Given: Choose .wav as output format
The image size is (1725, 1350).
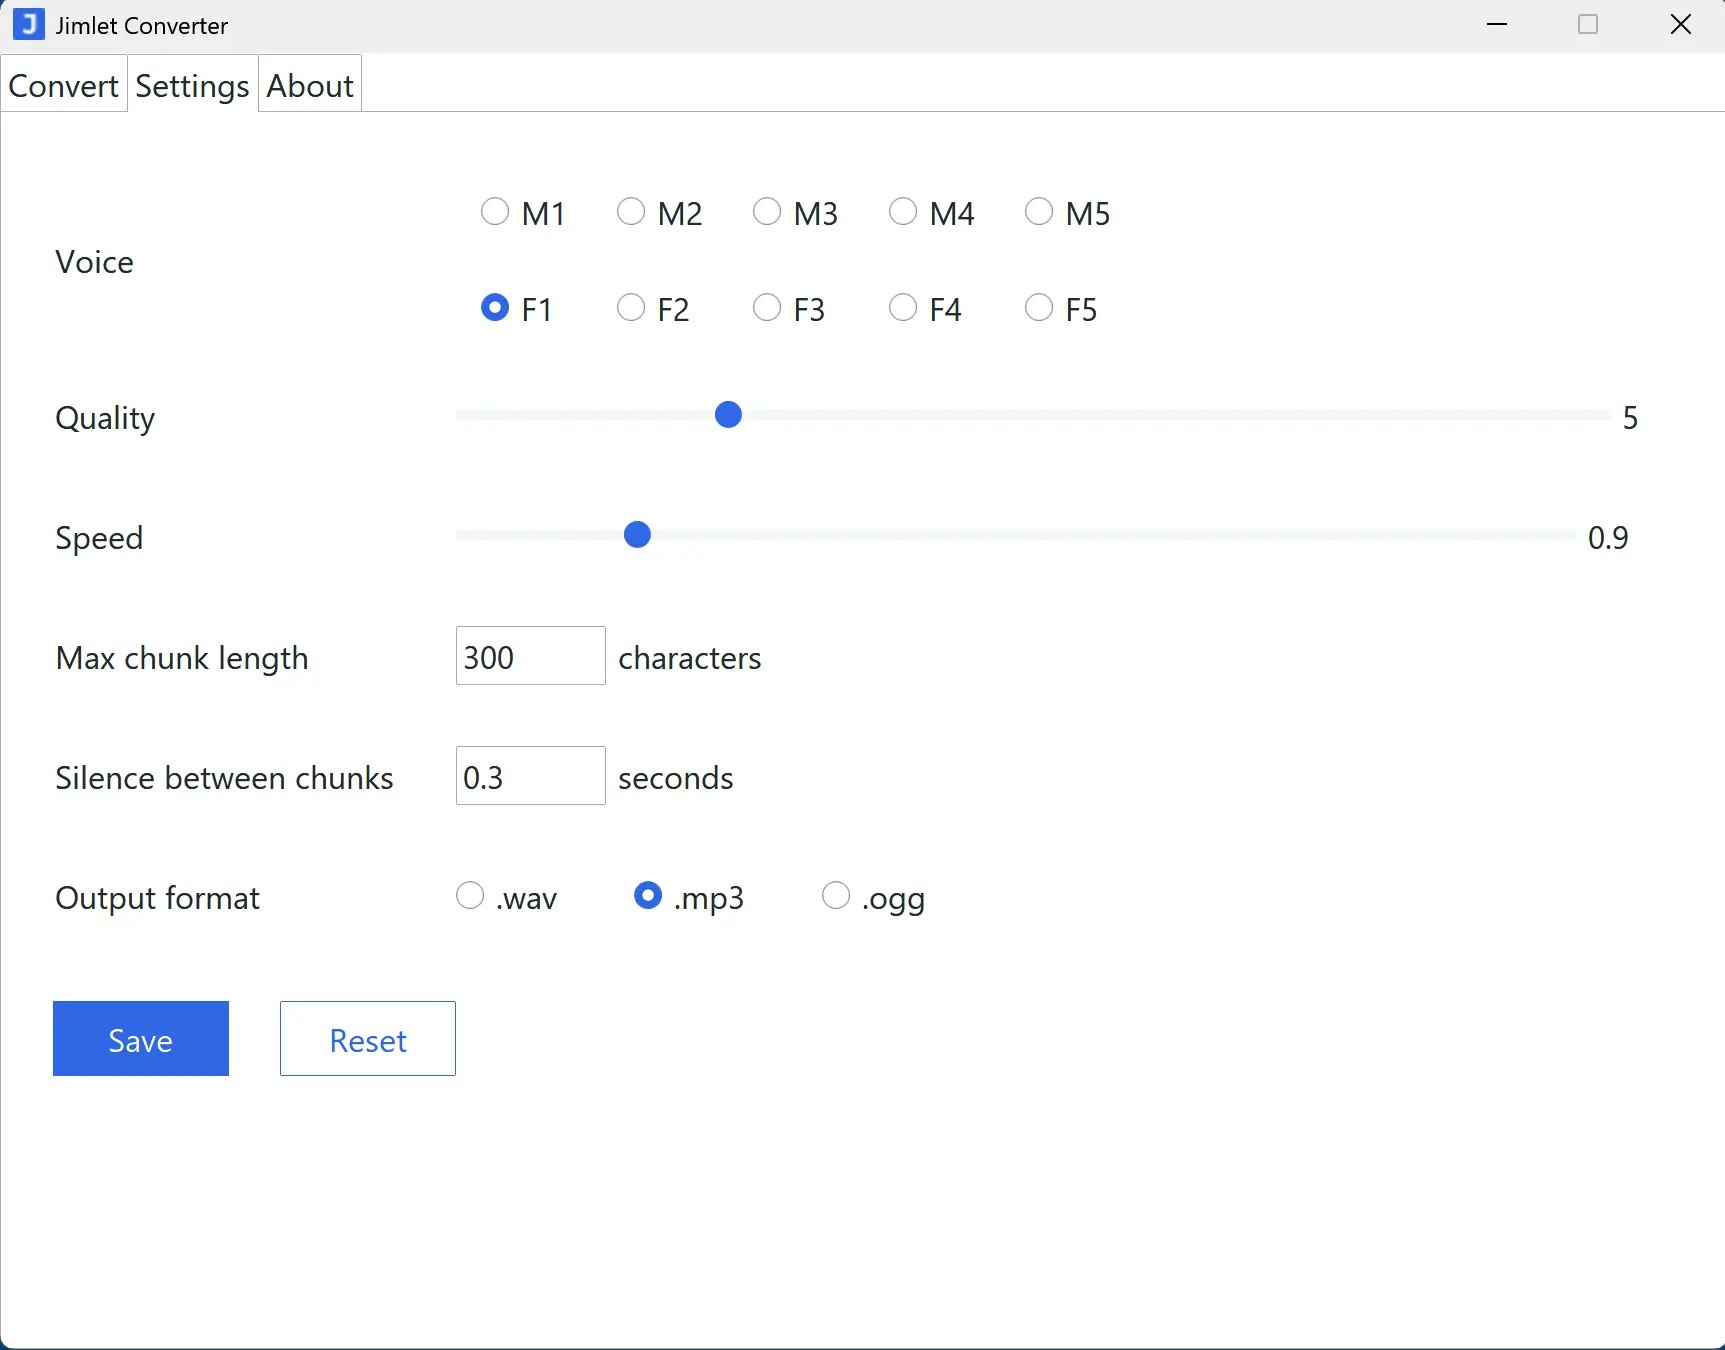Looking at the screenshot, I should [x=469, y=895].
